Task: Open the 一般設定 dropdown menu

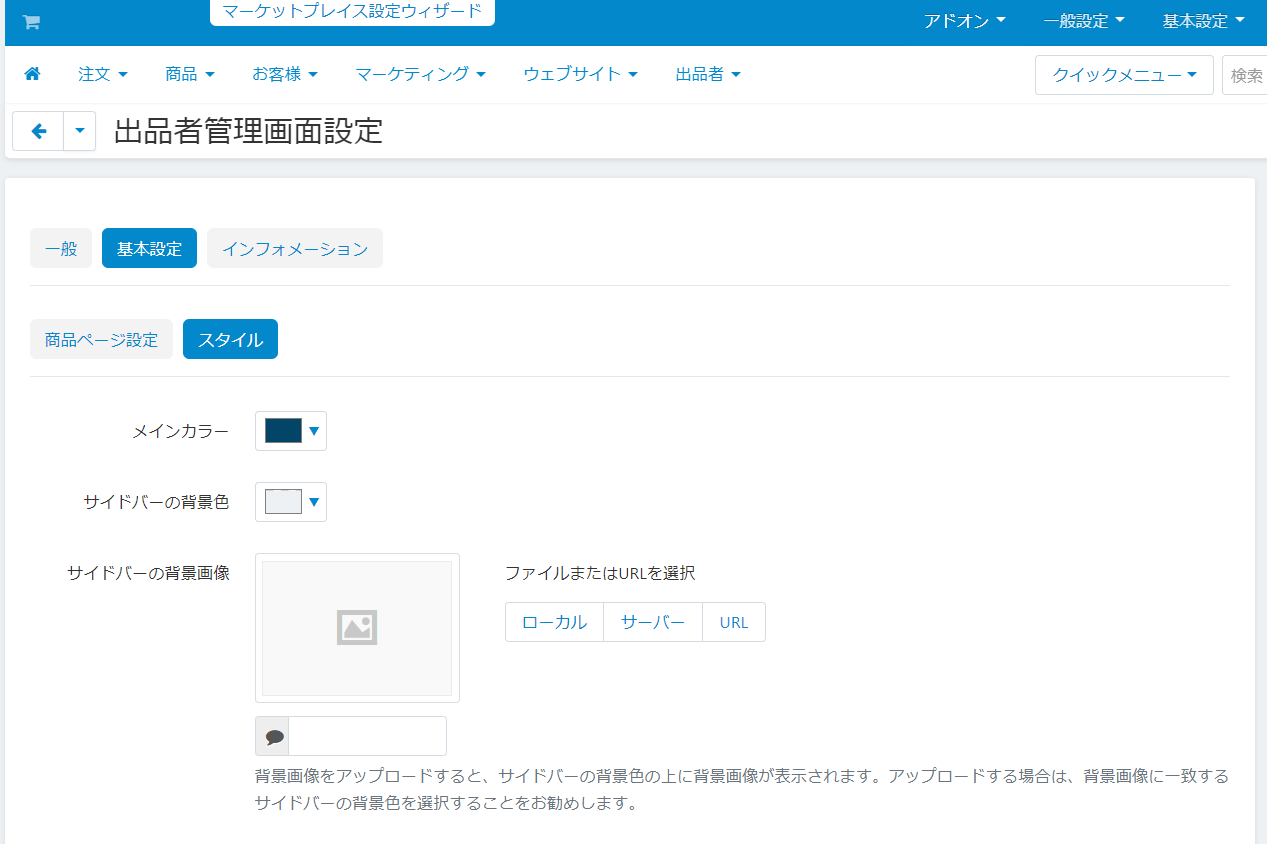Action: tap(1083, 21)
